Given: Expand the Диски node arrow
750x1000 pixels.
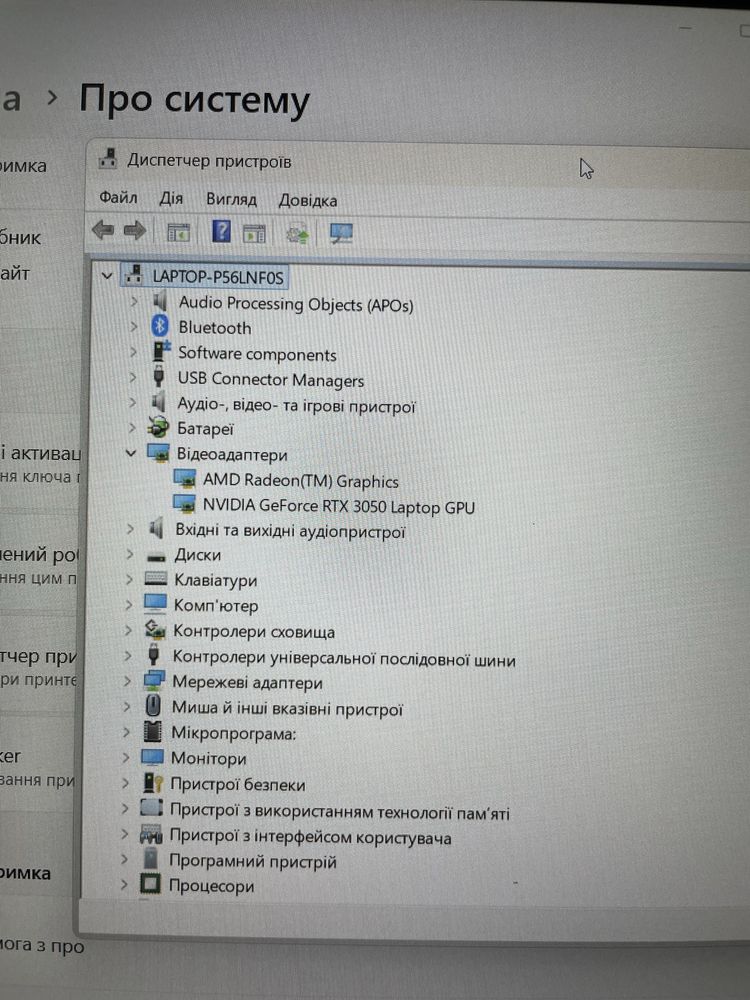Looking at the screenshot, I should tap(129, 554).
